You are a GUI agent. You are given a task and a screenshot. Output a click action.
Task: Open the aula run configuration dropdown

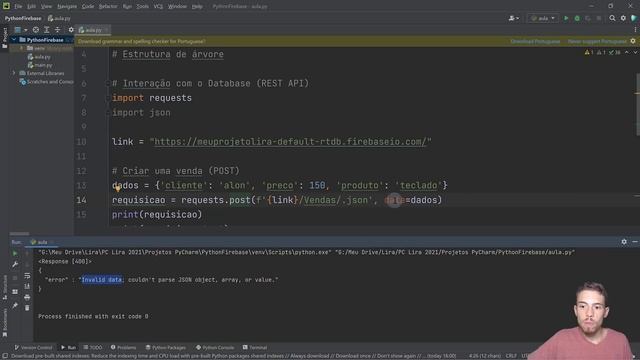click(x=543, y=18)
